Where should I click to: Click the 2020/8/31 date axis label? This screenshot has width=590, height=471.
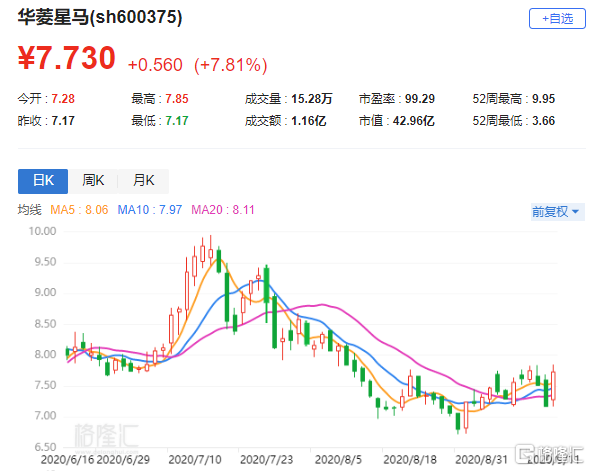[x=481, y=460]
